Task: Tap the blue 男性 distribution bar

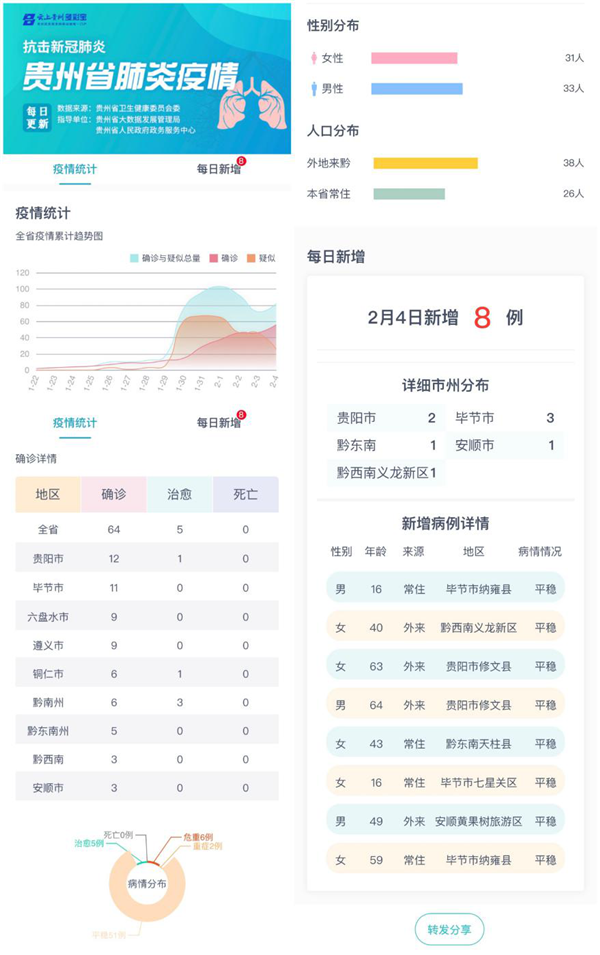Action: [417, 89]
